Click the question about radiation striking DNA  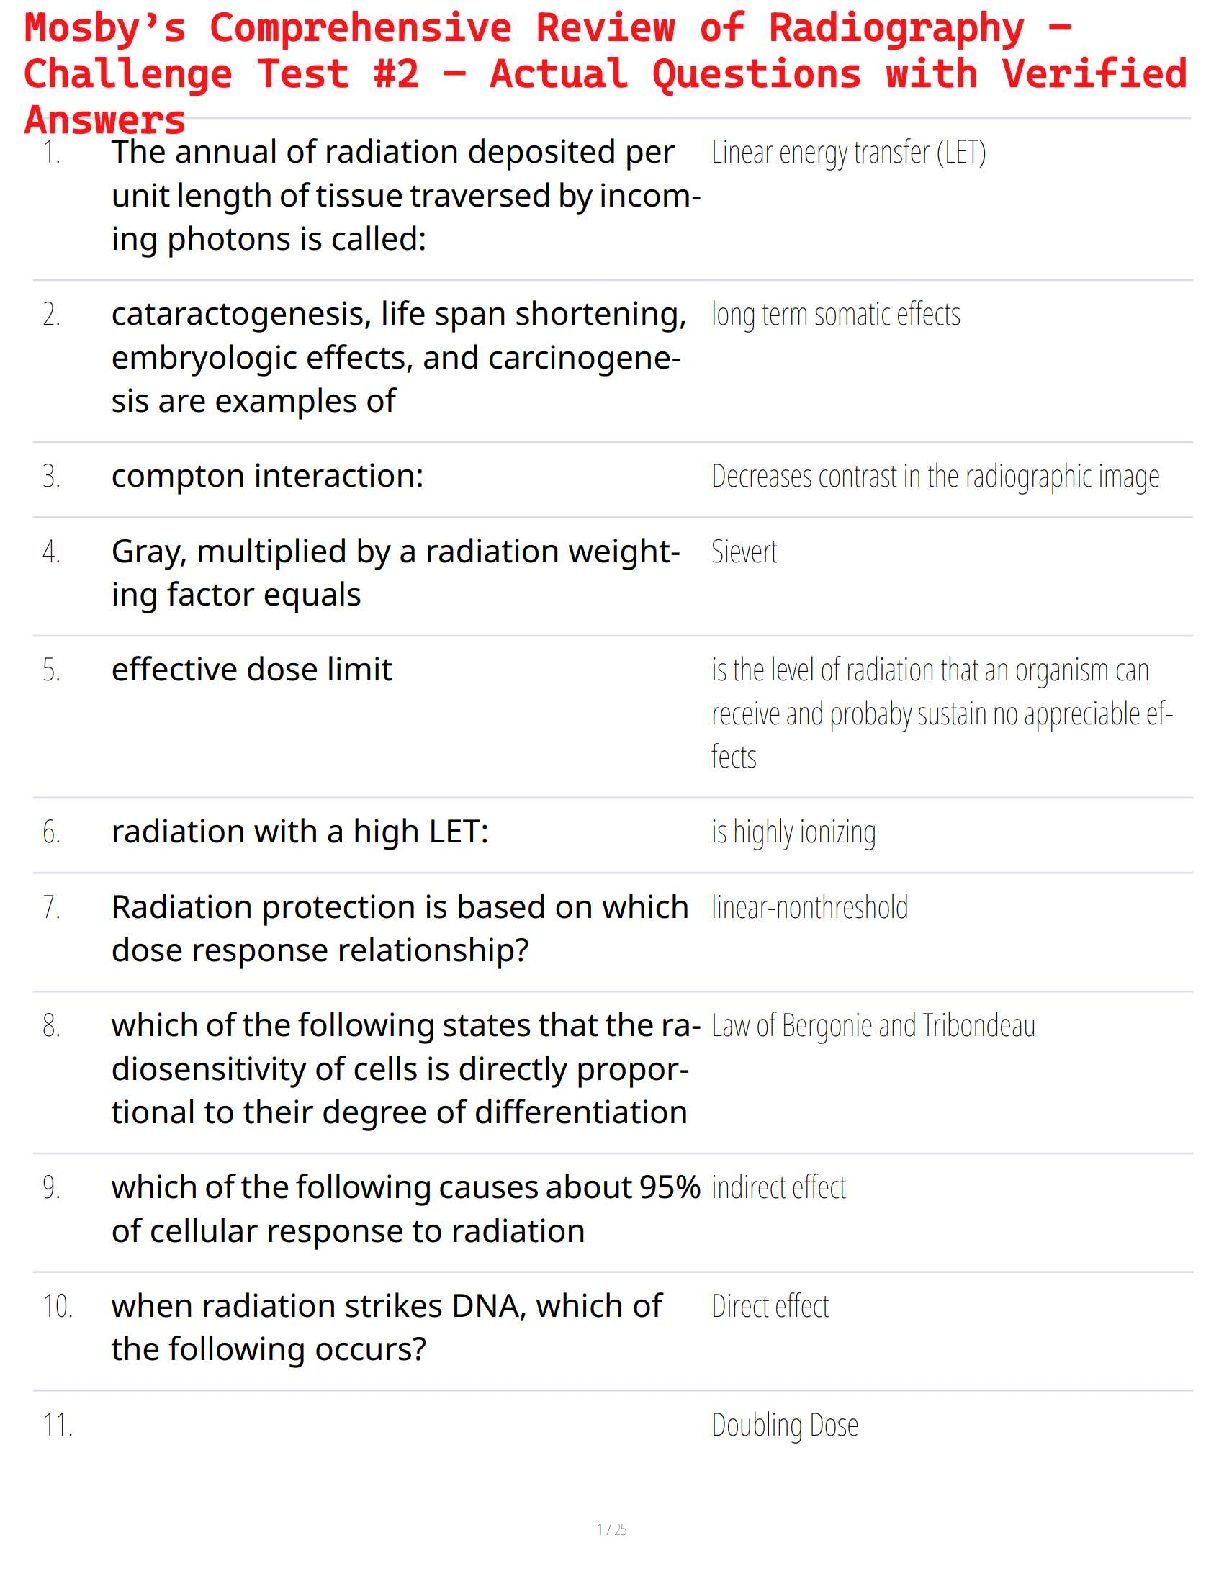386,1327
